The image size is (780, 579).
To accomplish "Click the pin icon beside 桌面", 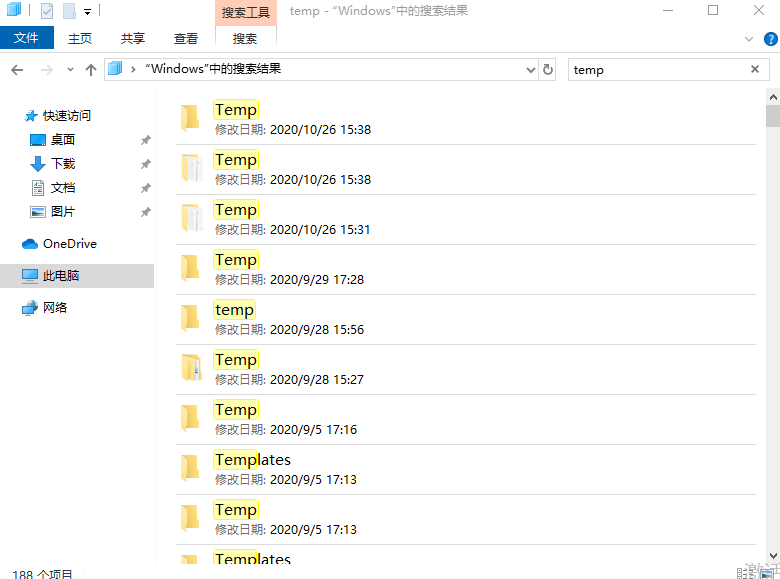I will 145,140.
